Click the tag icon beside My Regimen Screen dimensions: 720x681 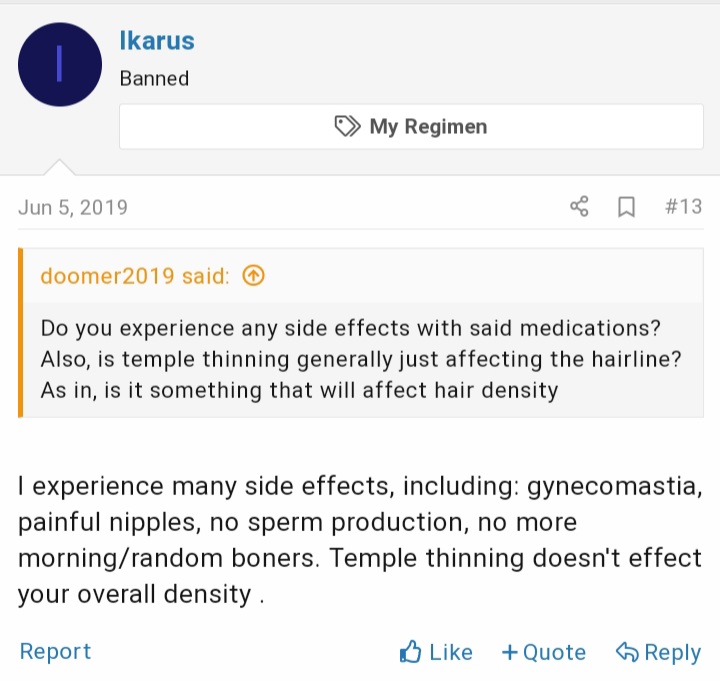click(348, 127)
